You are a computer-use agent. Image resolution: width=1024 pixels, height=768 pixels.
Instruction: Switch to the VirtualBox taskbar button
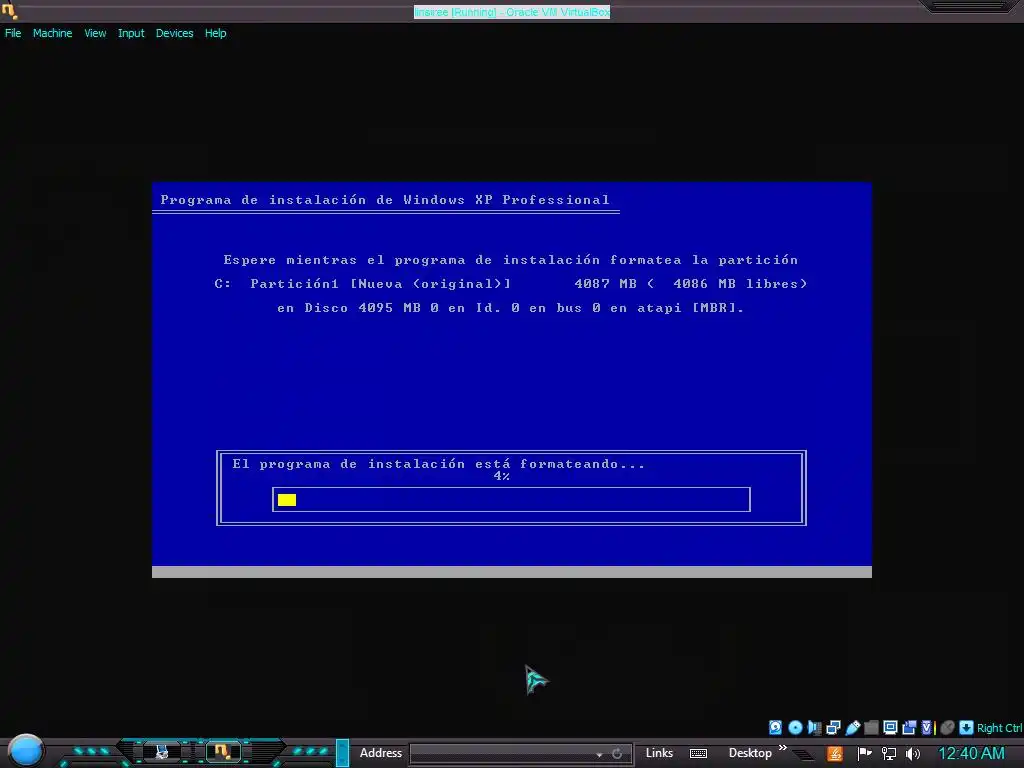[222, 752]
